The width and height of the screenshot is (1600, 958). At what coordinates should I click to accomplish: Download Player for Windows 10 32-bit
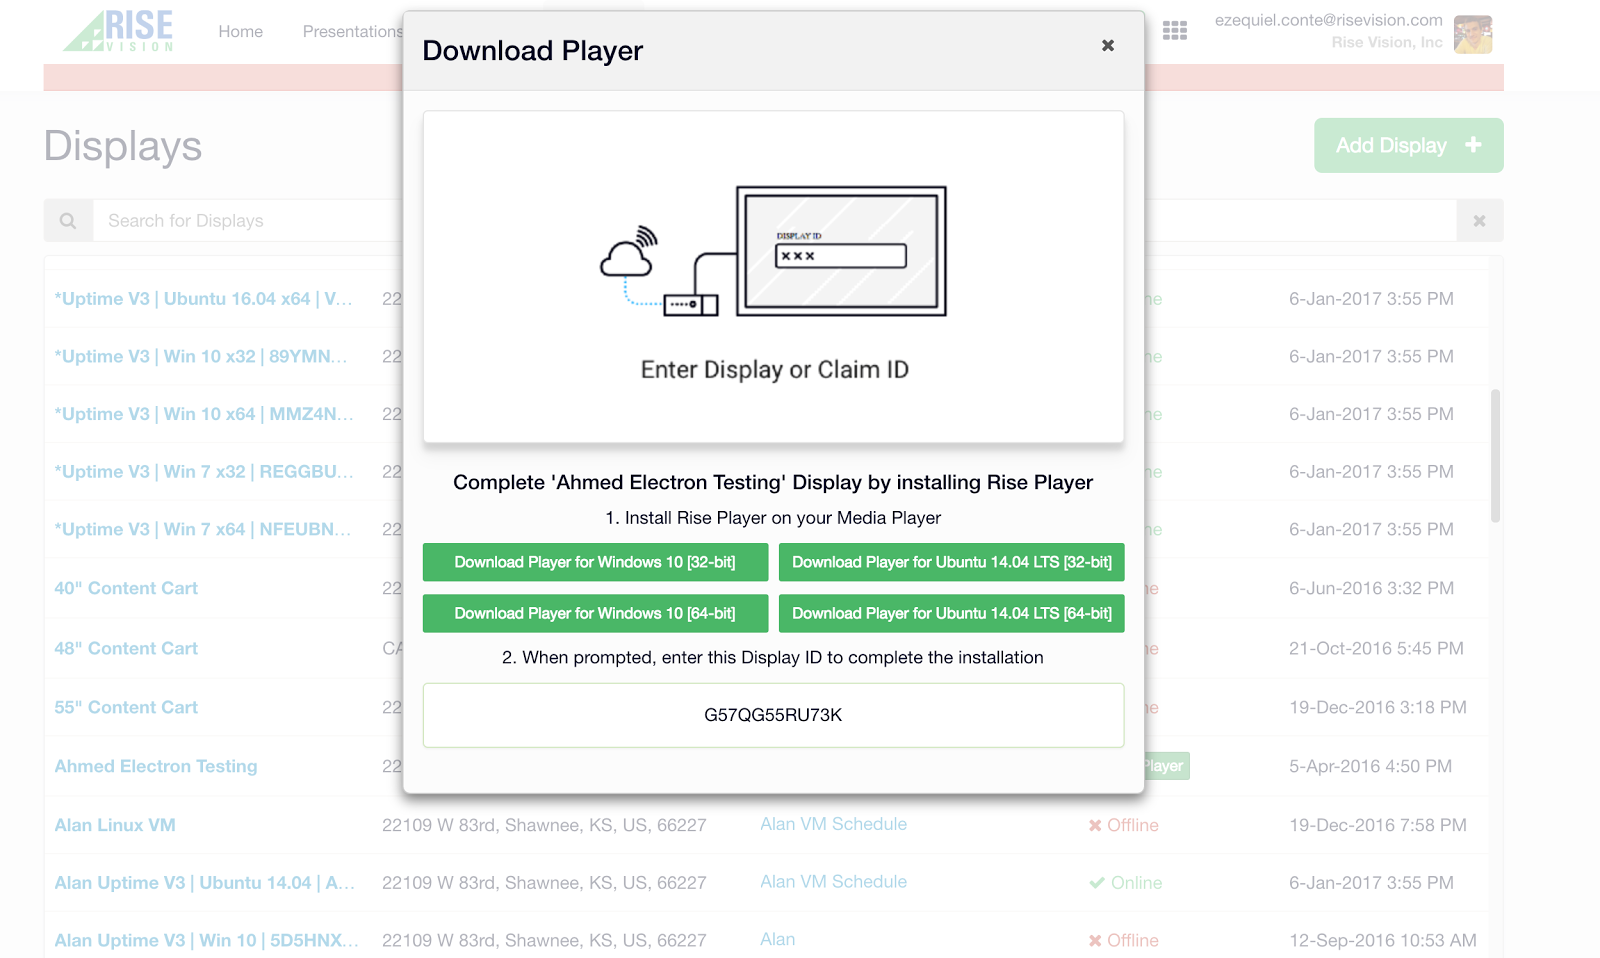click(595, 562)
